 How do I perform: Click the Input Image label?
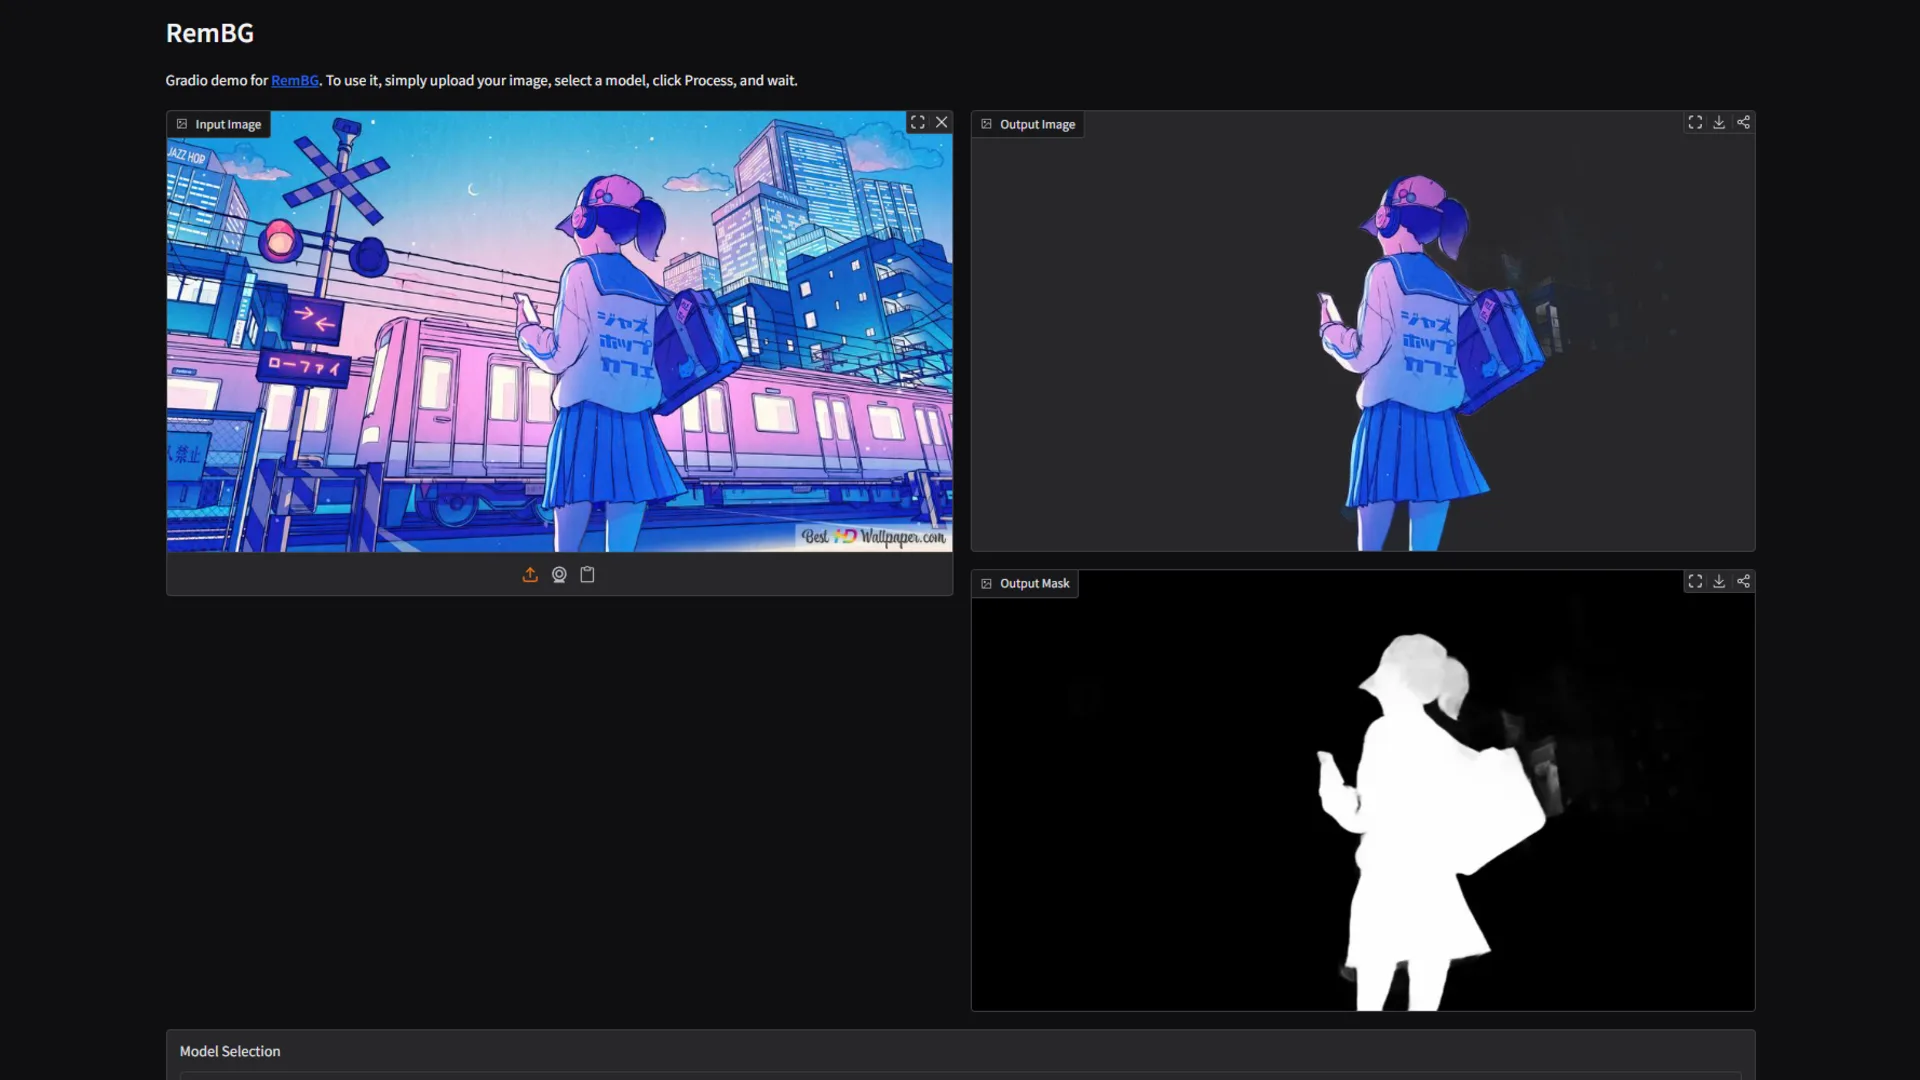[218, 124]
